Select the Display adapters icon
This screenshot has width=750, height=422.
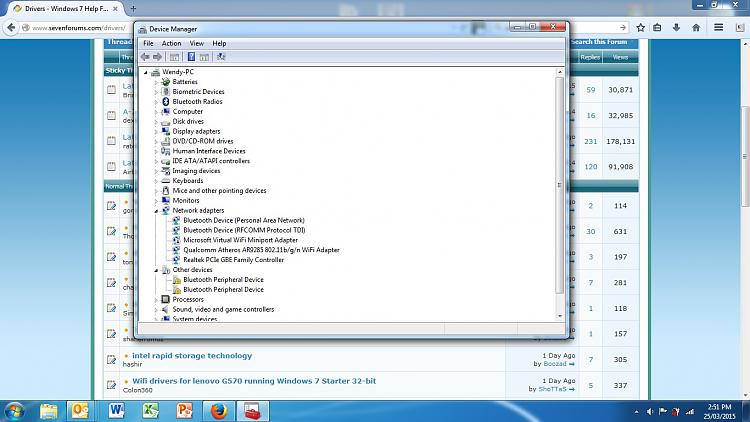coord(165,131)
